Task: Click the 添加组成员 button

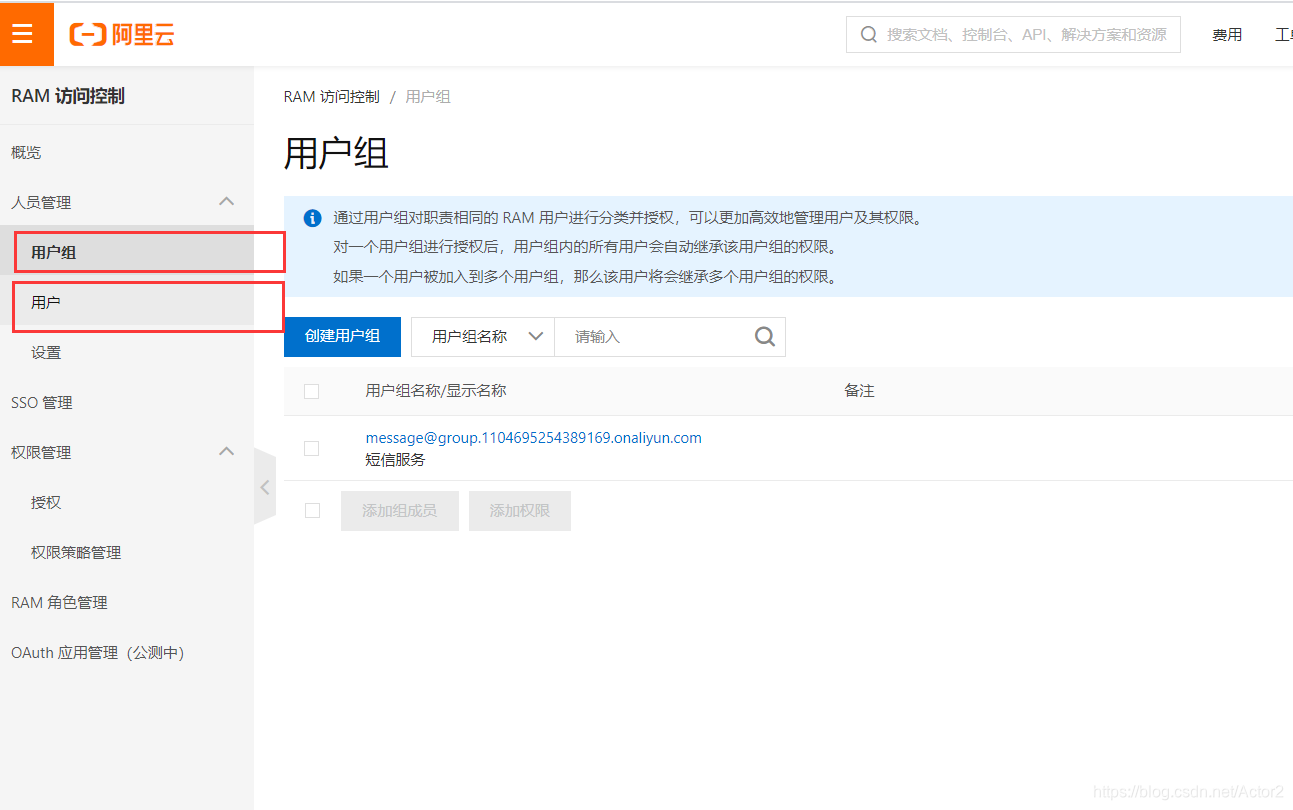Action: click(x=399, y=511)
